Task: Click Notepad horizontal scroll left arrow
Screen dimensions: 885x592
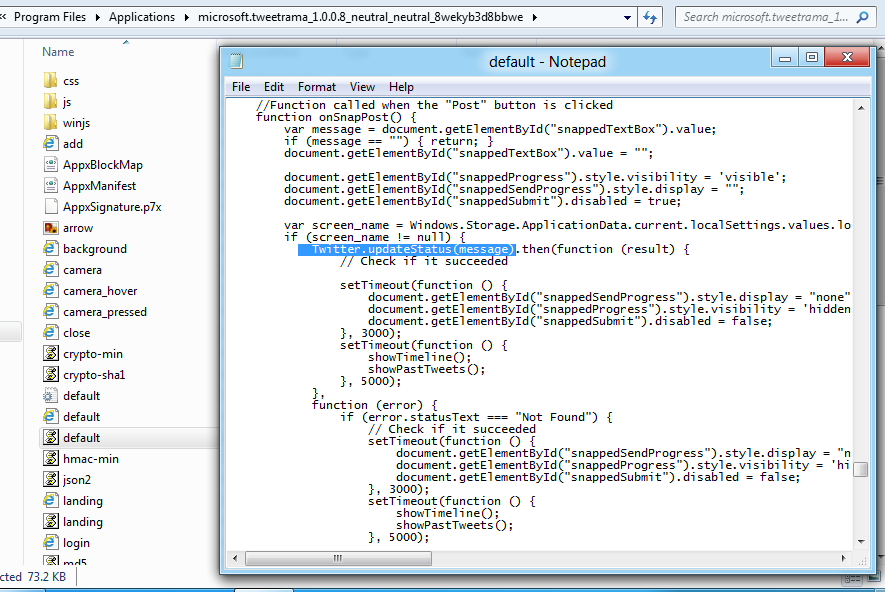Action: click(235, 558)
